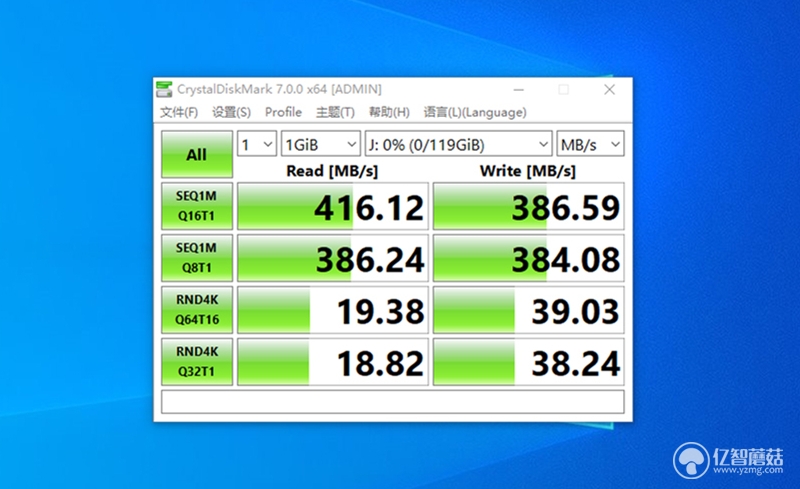This screenshot has width=800, height=489.
Task: Click the 416.12 read result
Action: click(x=333, y=206)
